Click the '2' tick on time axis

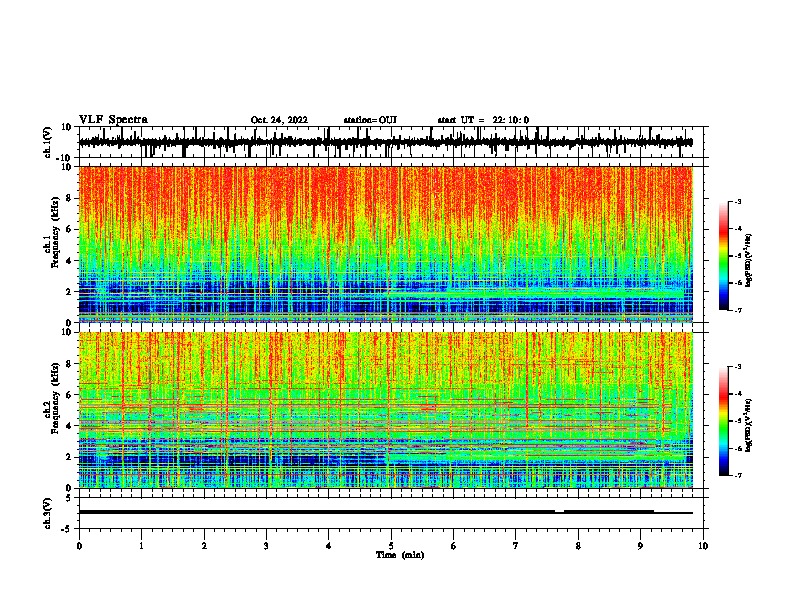(x=204, y=546)
